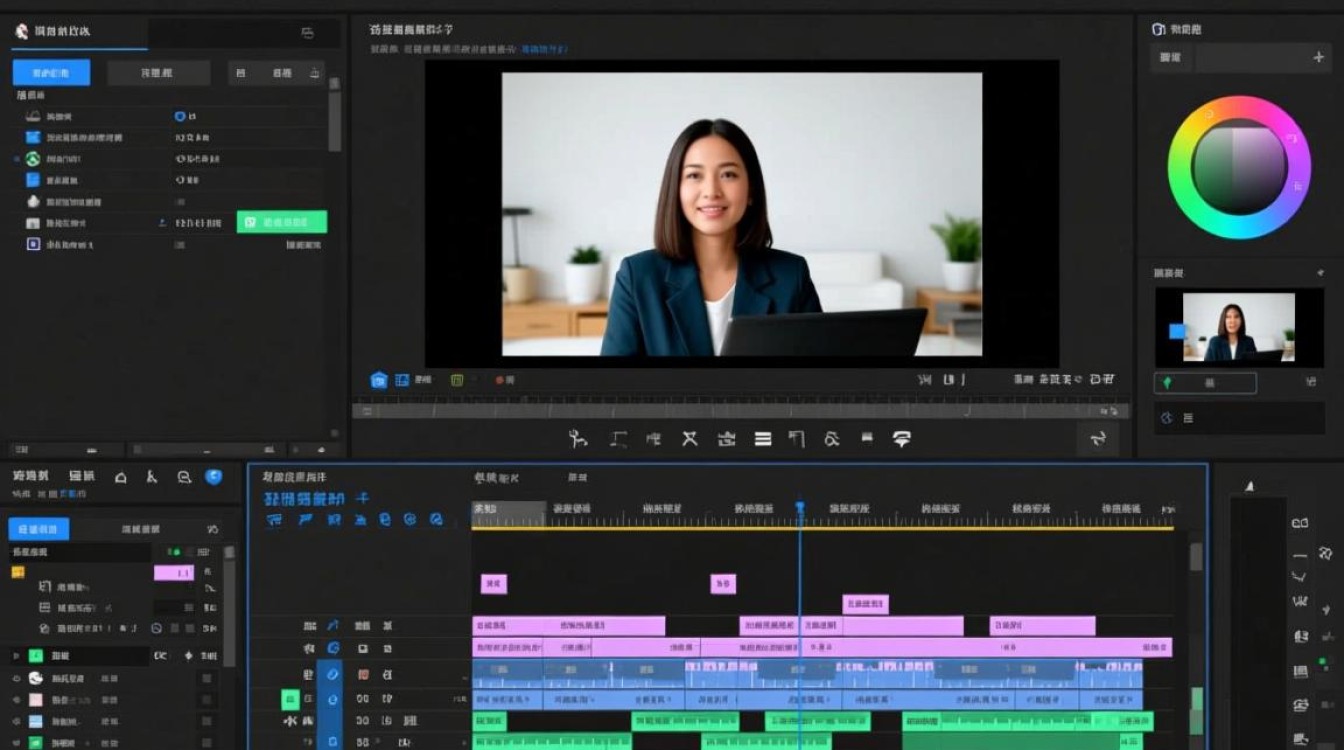Expand the row with the green icon using its triangle
Image resolution: width=1344 pixels, height=750 pixels.
15,656
